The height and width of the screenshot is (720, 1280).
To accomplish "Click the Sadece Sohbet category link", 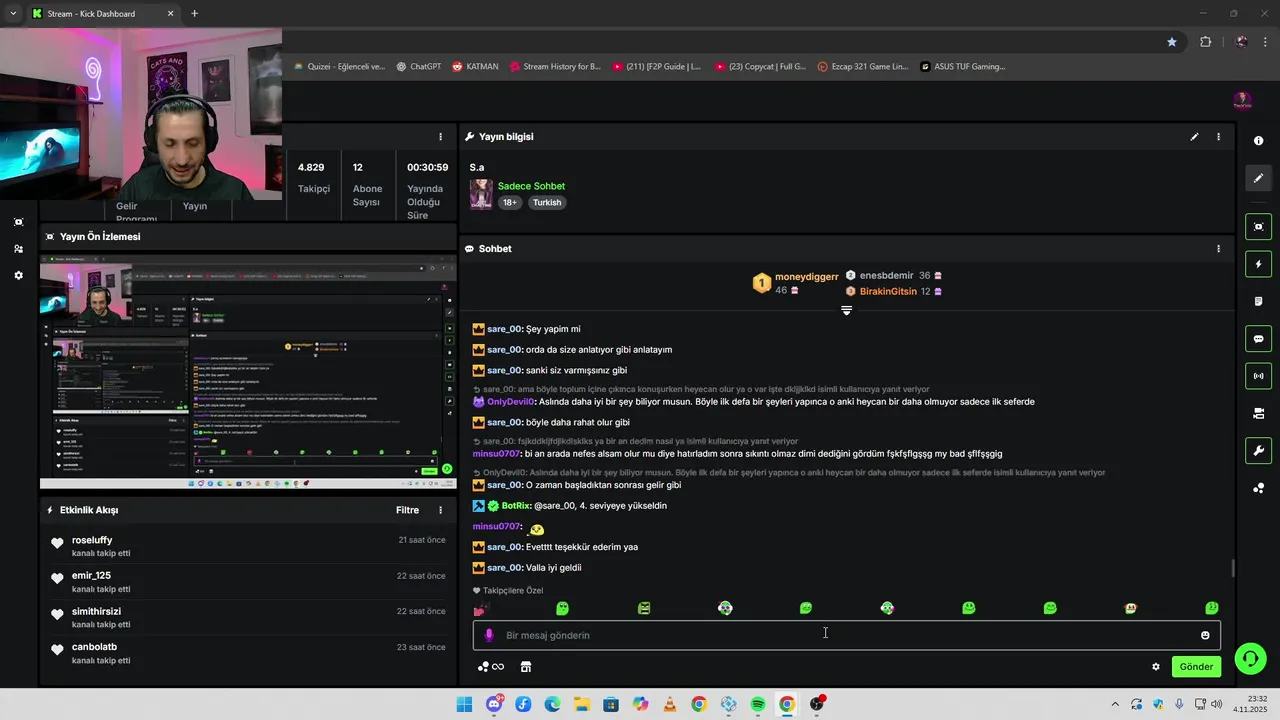I will tap(531, 186).
